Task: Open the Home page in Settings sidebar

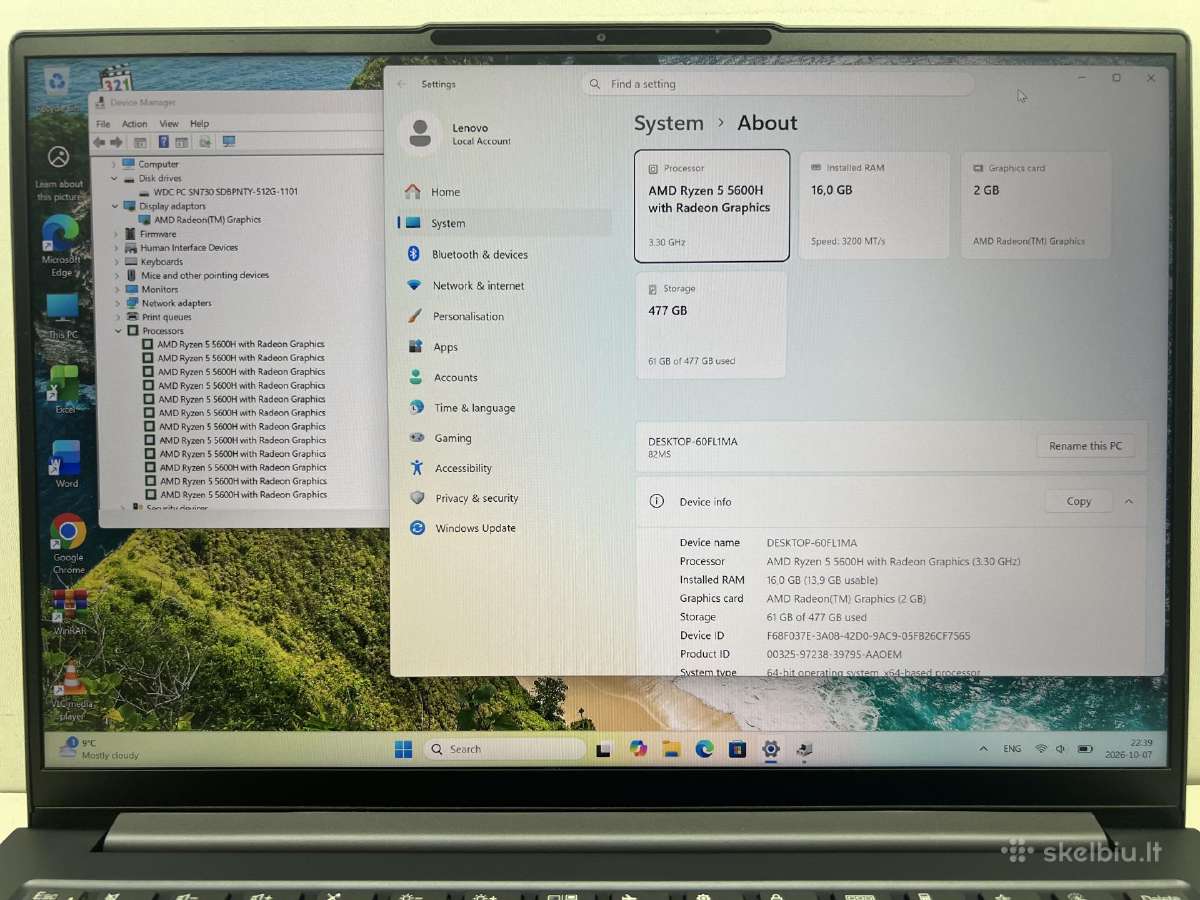Action: click(434, 192)
